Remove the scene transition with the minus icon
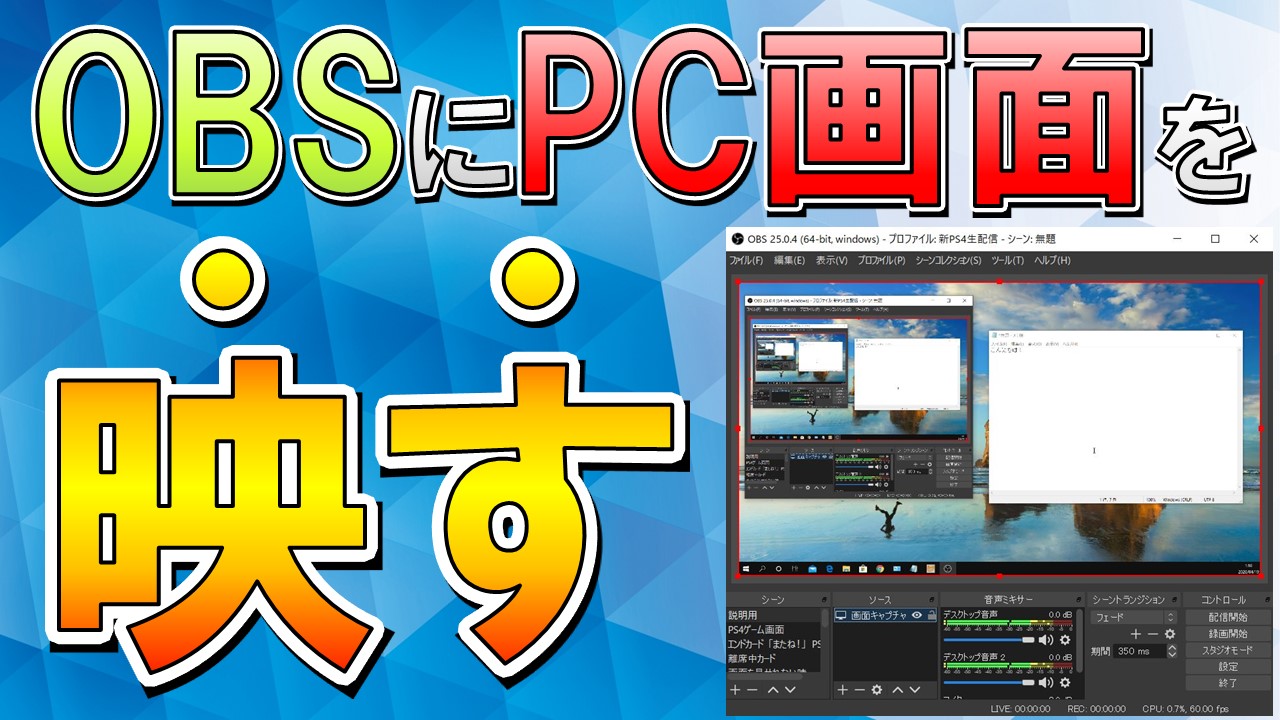 (x=1152, y=634)
